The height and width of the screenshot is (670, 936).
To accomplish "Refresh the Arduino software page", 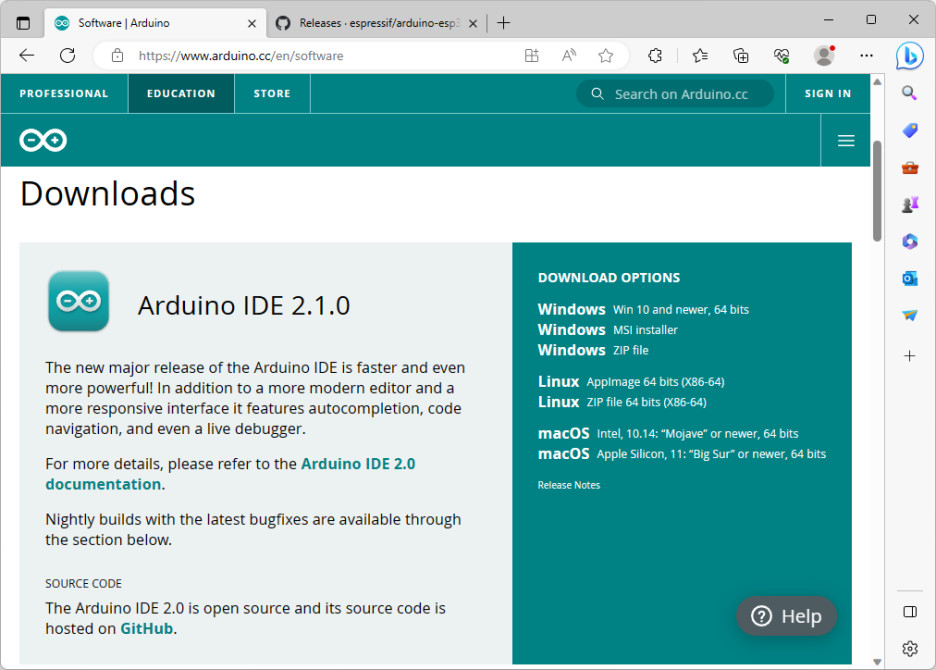I will pyautogui.click(x=67, y=56).
